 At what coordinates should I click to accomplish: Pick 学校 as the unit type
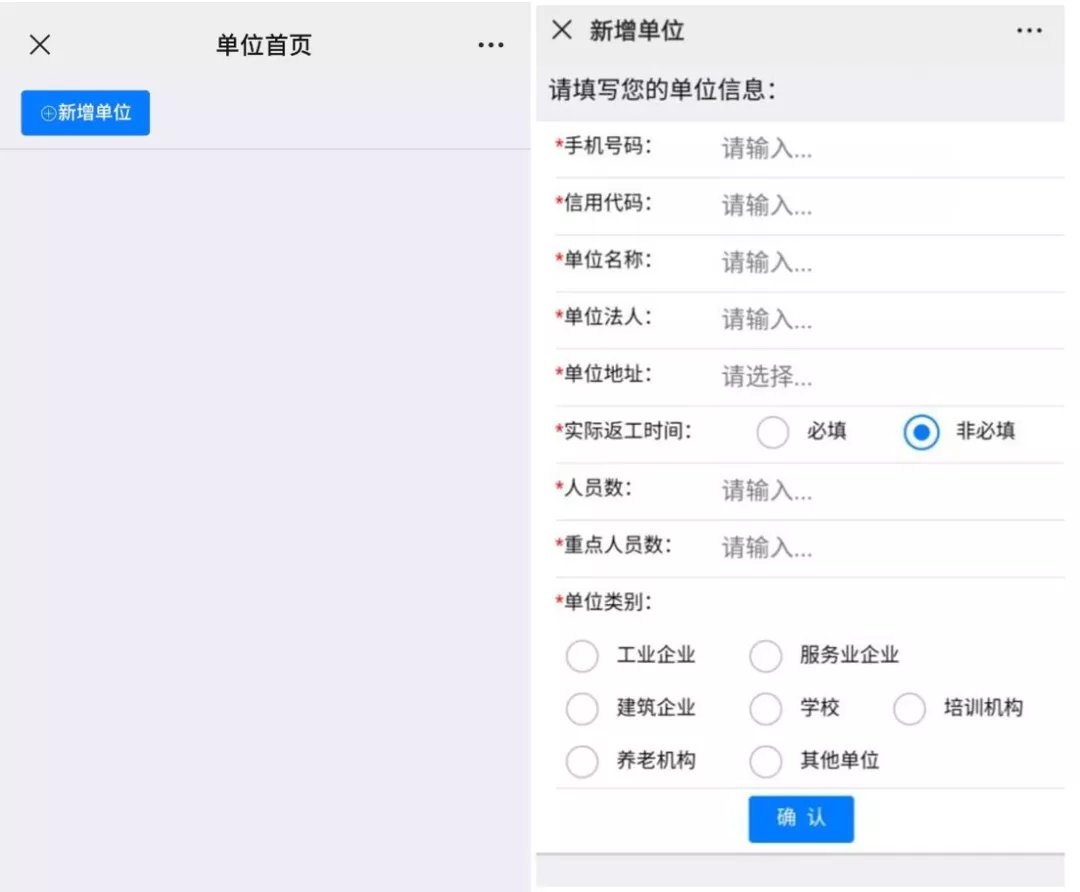(766, 709)
